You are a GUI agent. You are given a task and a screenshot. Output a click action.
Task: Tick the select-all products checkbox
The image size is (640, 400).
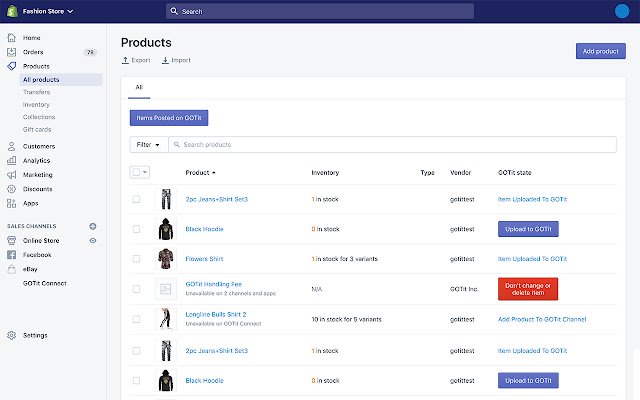click(x=136, y=172)
